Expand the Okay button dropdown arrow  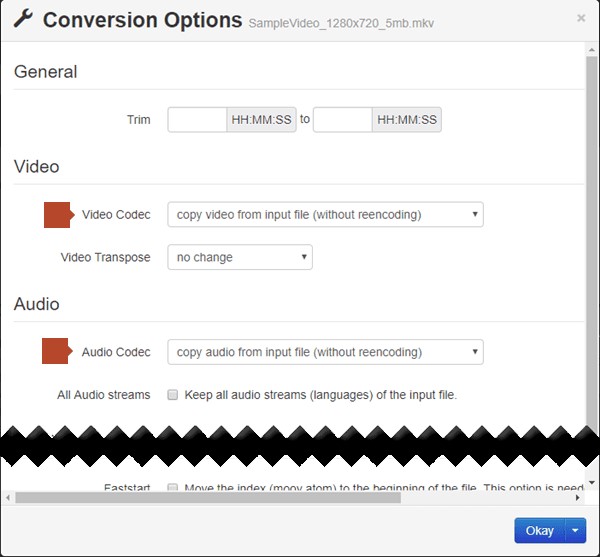tap(575, 531)
